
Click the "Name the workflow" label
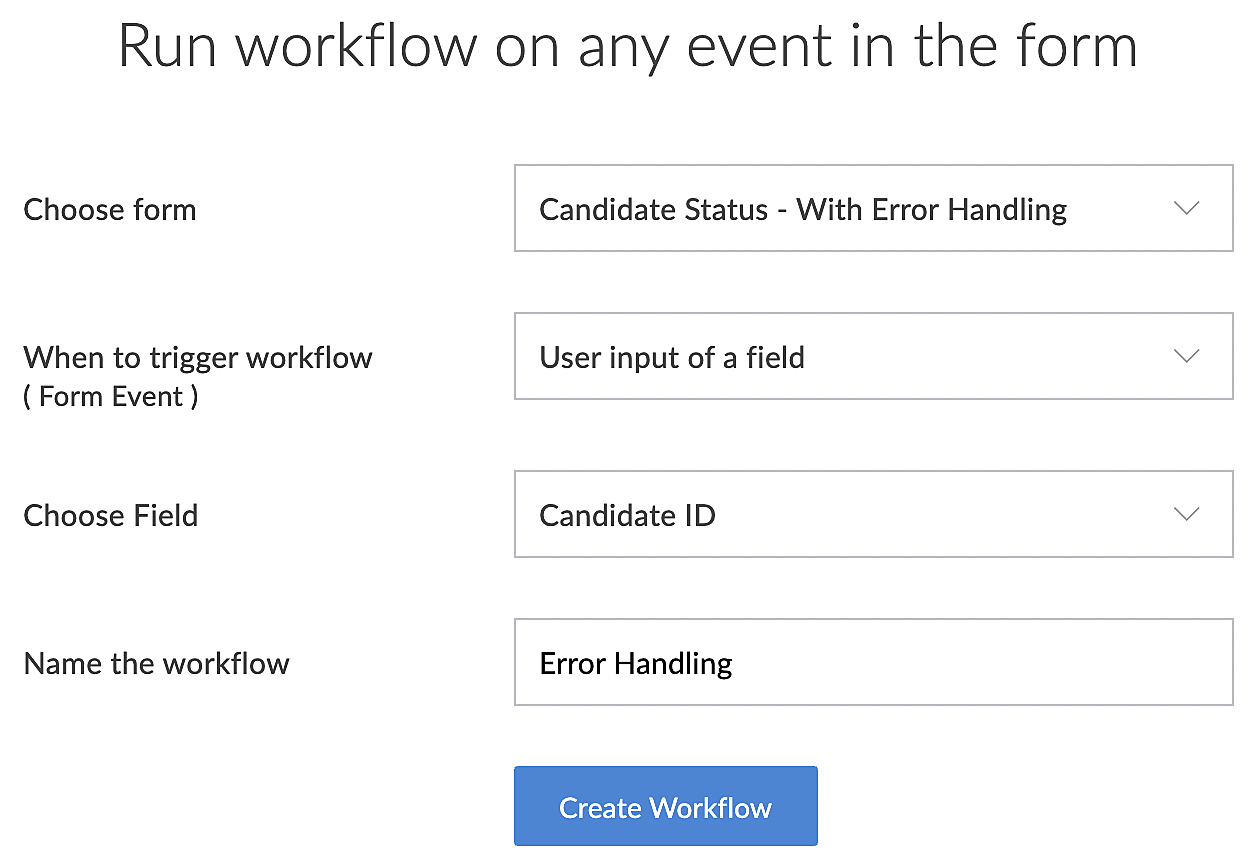(157, 664)
